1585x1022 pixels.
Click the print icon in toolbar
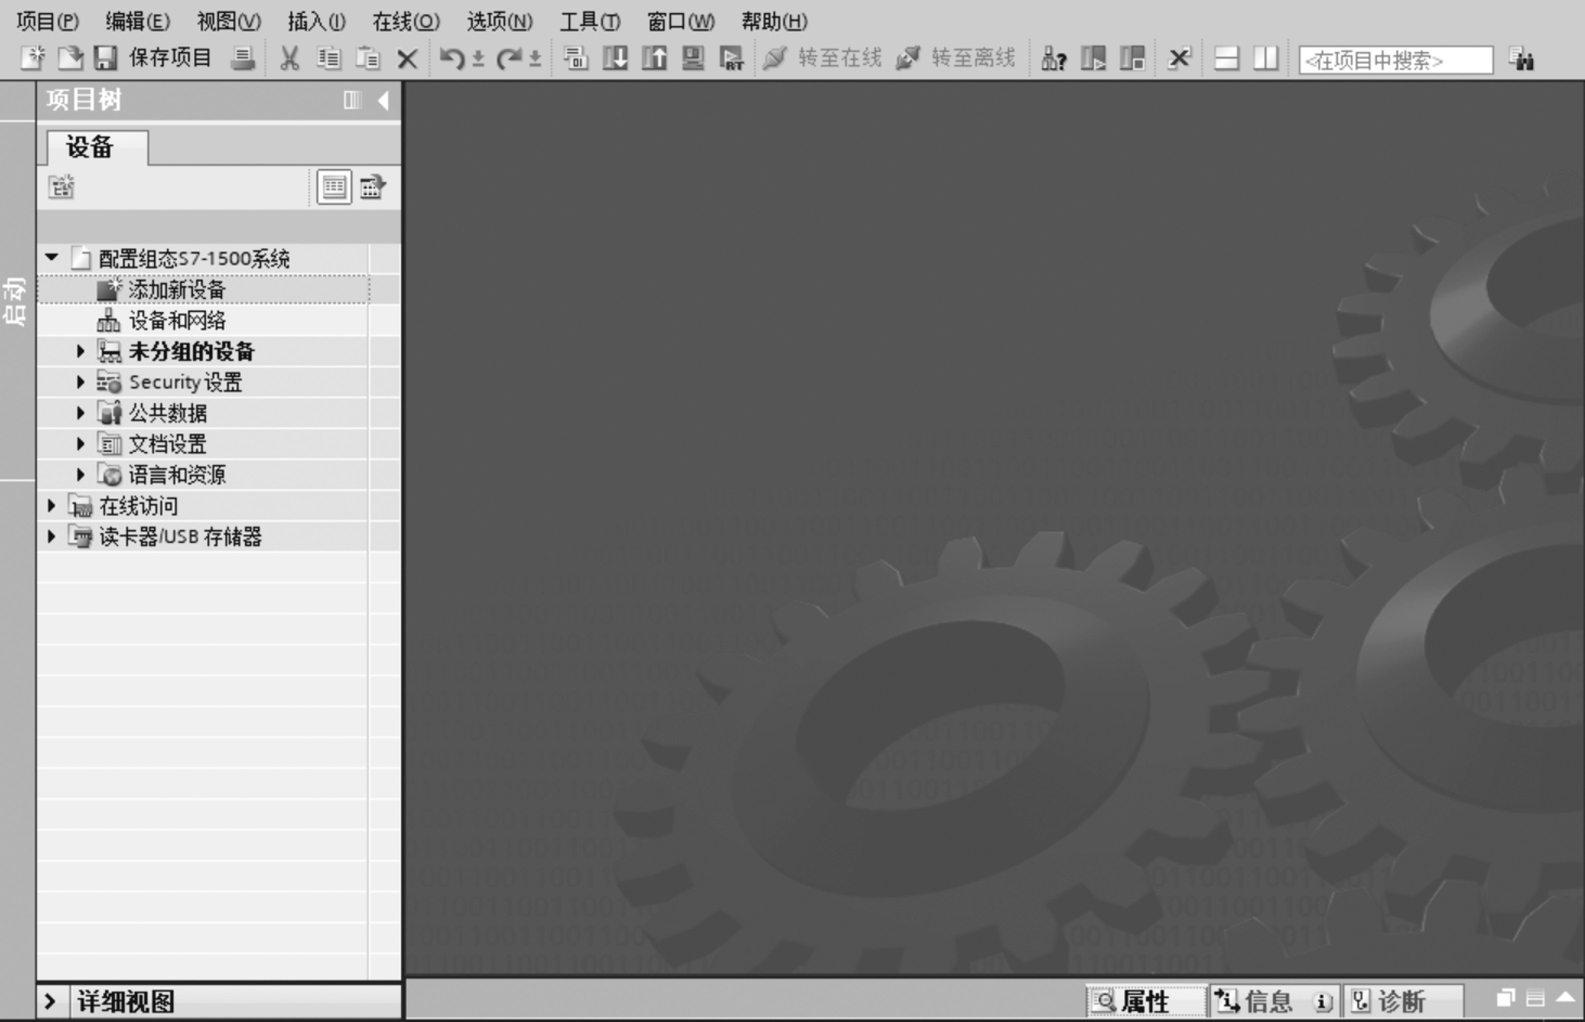pos(242,58)
